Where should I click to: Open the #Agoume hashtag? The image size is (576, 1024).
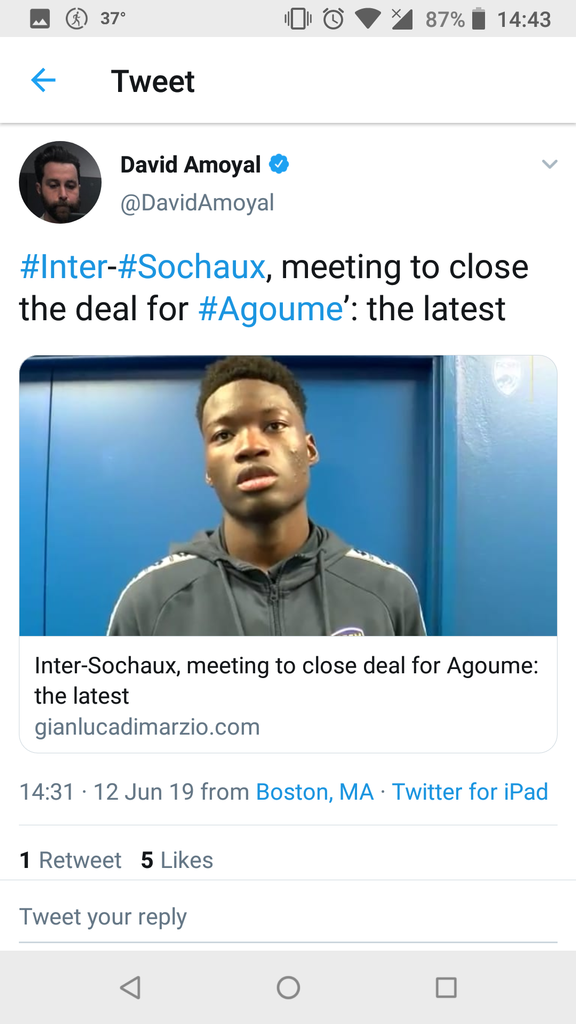pyautogui.click(x=270, y=308)
